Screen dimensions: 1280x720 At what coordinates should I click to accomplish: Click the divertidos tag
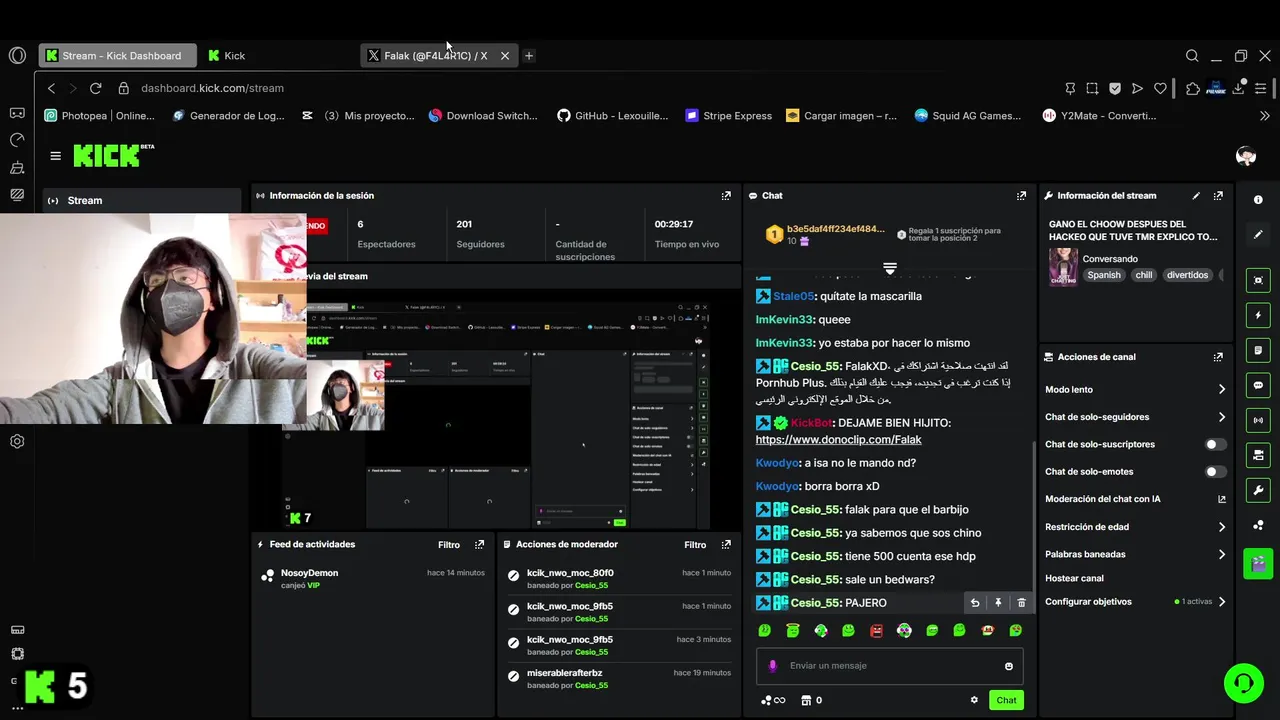pos(1187,275)
